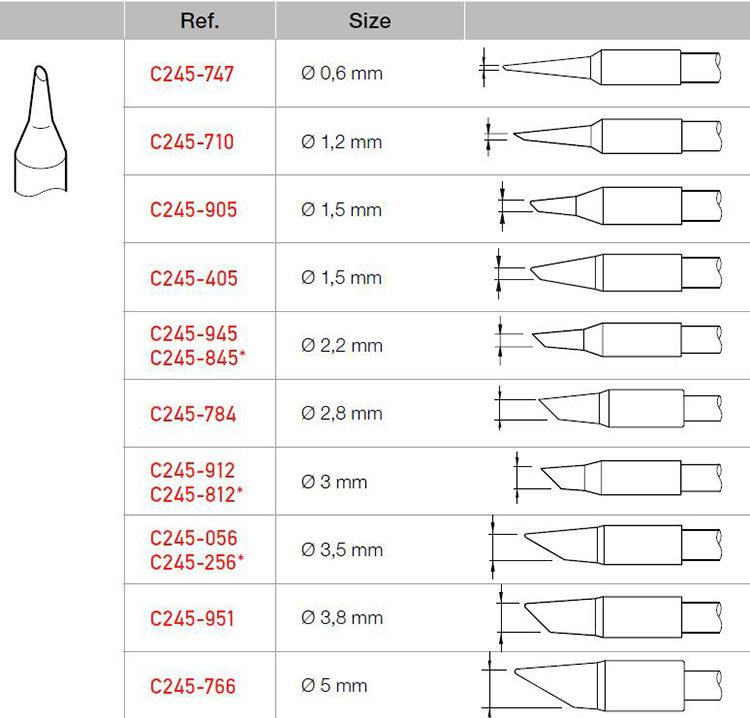Click the C245-784 reference
The width and height of the screenshot is (750, 718).
(193, 414)
